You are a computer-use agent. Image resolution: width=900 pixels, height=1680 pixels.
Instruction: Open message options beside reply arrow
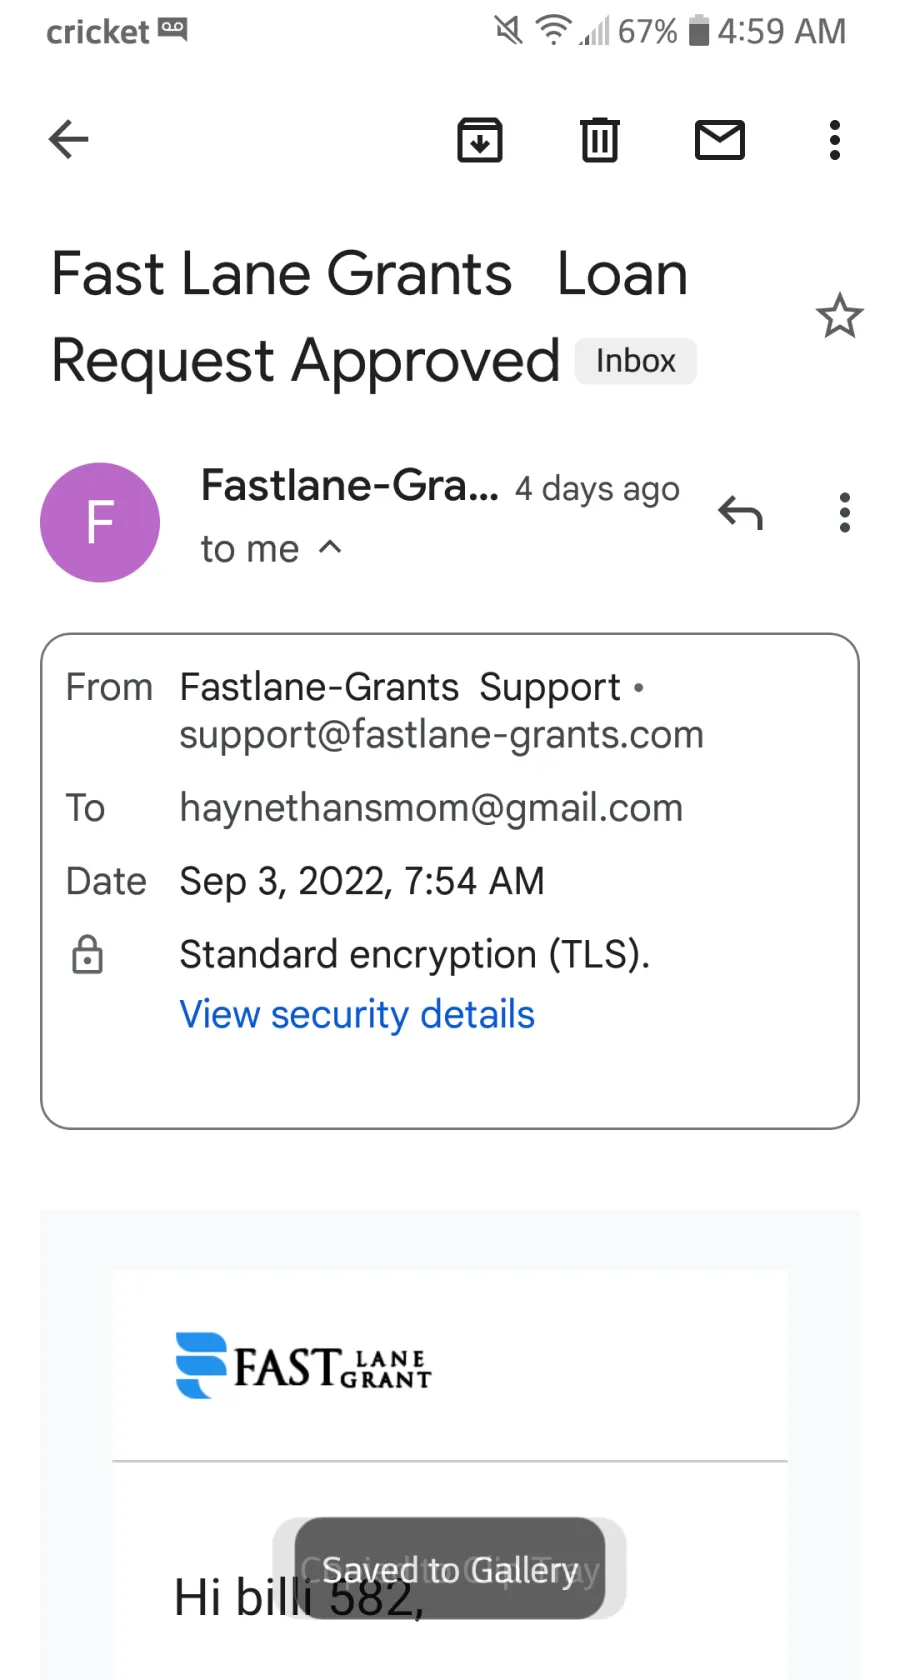[x=845, y=512]
